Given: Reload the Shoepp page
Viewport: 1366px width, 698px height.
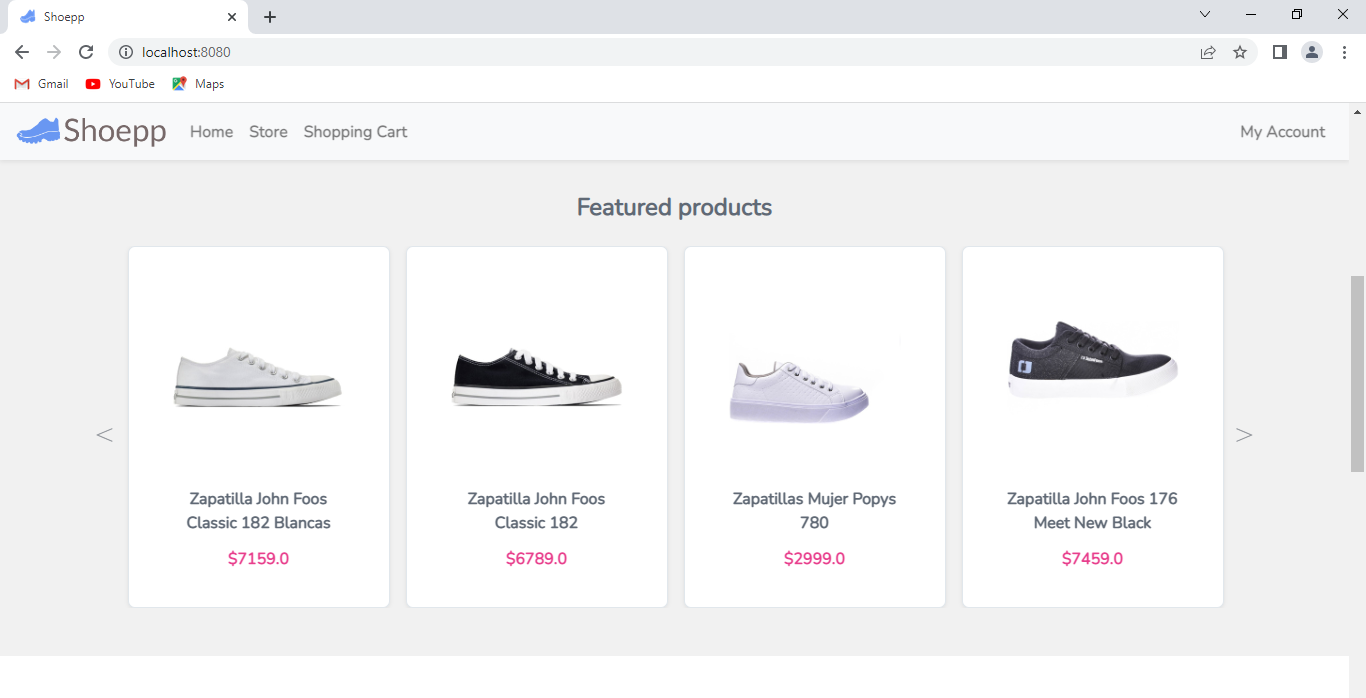Looking at the screenshot, I should (x=86, y=52).
